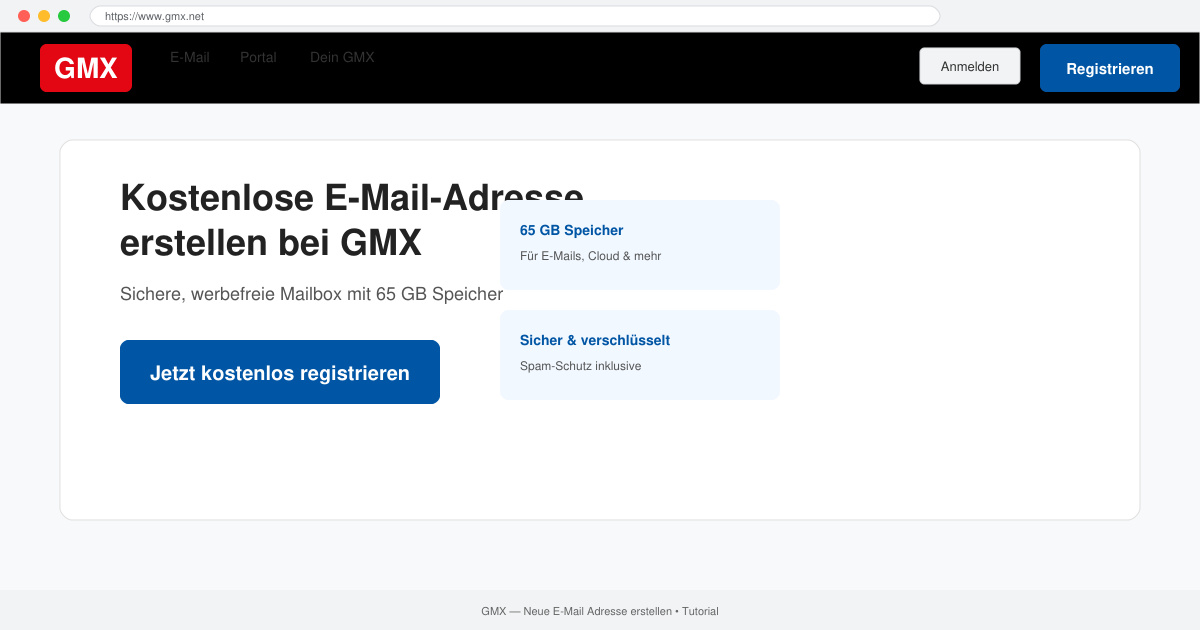Click the text Spam-Schutz inklusive
This screenshot has height=630, width=1200.
point(580,366)
